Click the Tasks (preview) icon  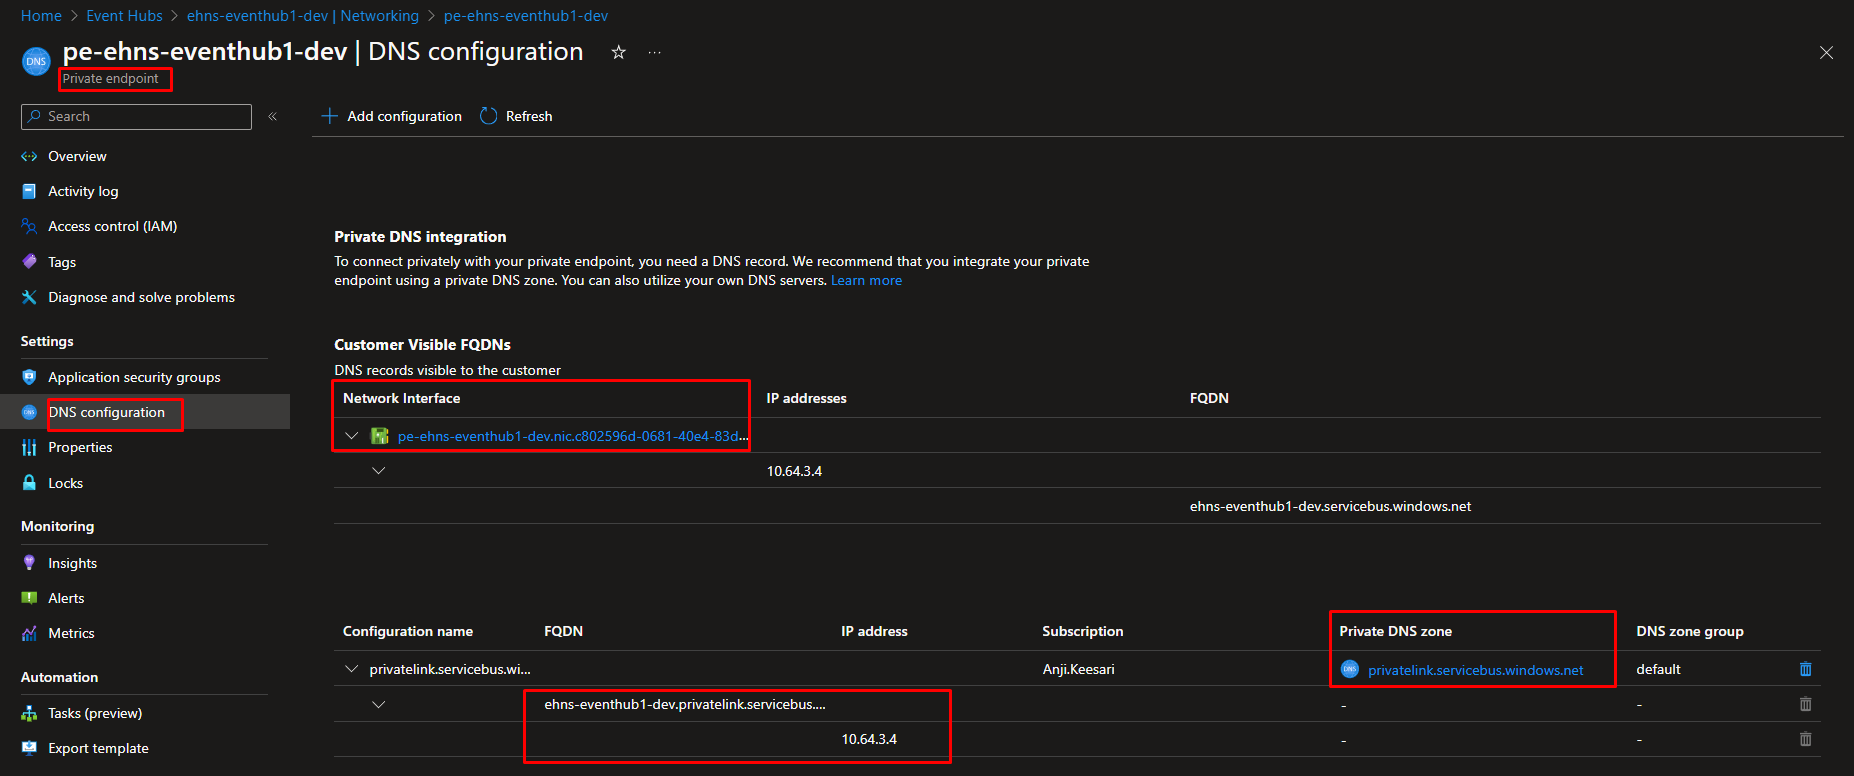[x=29, y=713]
